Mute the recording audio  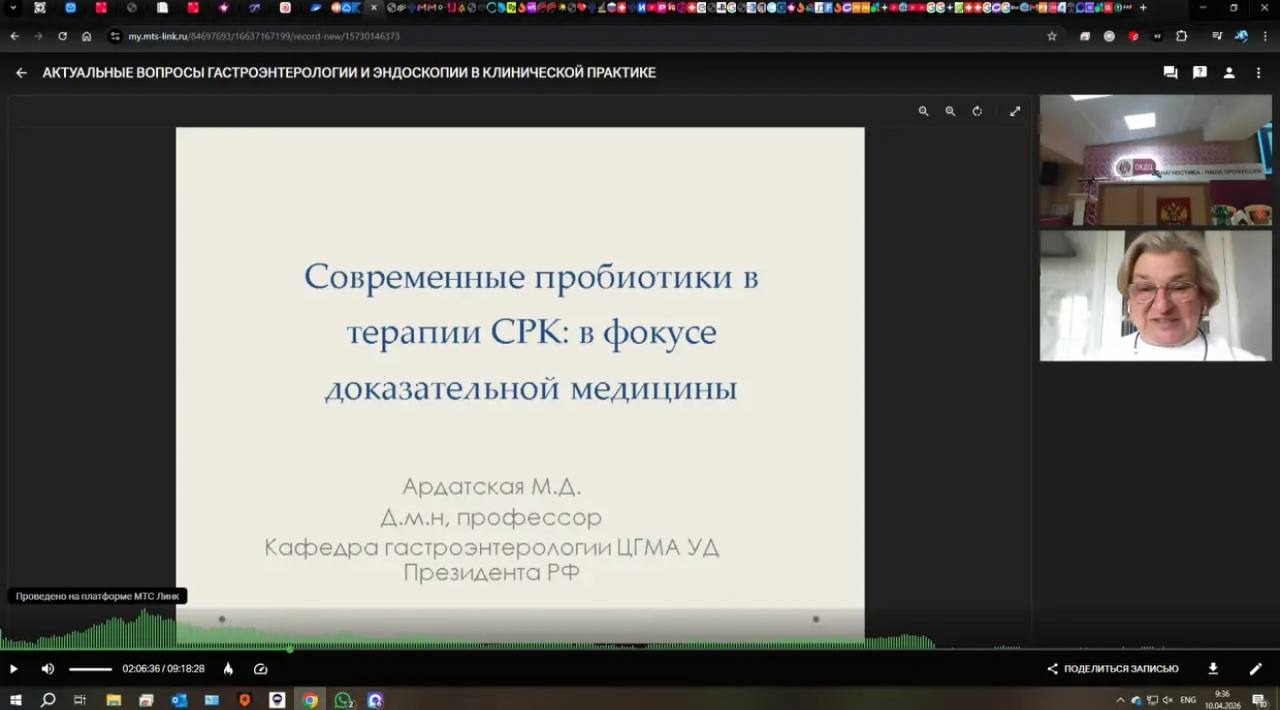48,669
